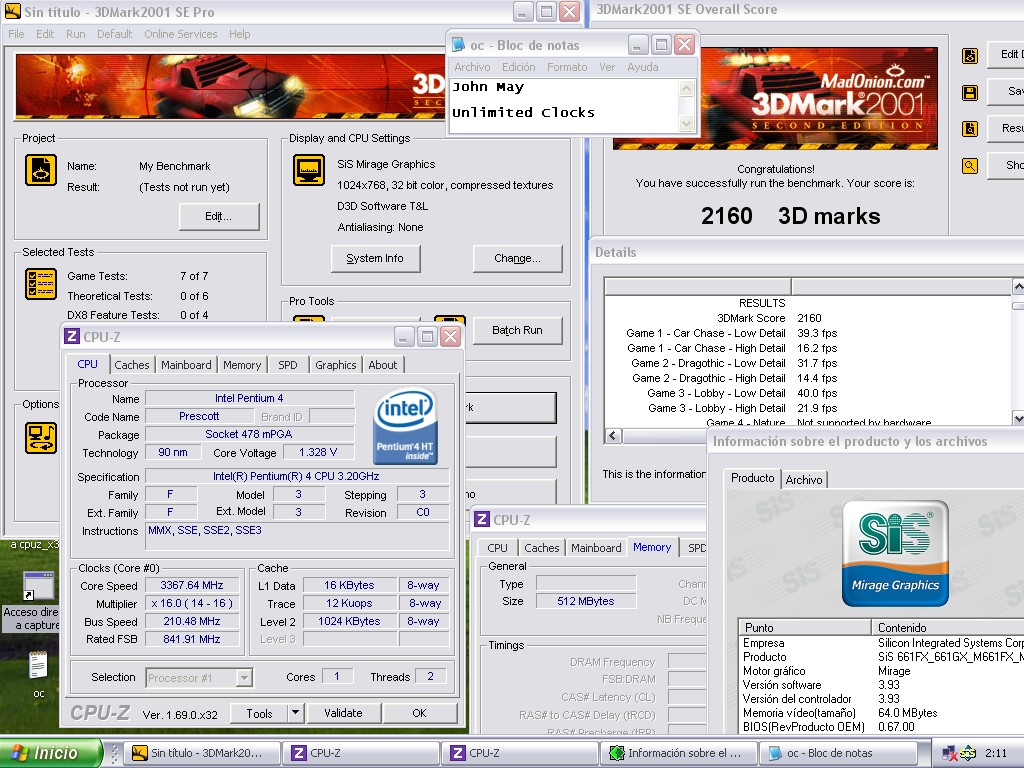The height and width of the screenshot is (768, 1024).
Task: Open the Online Services menu
Action: click(x=181, y=34)
